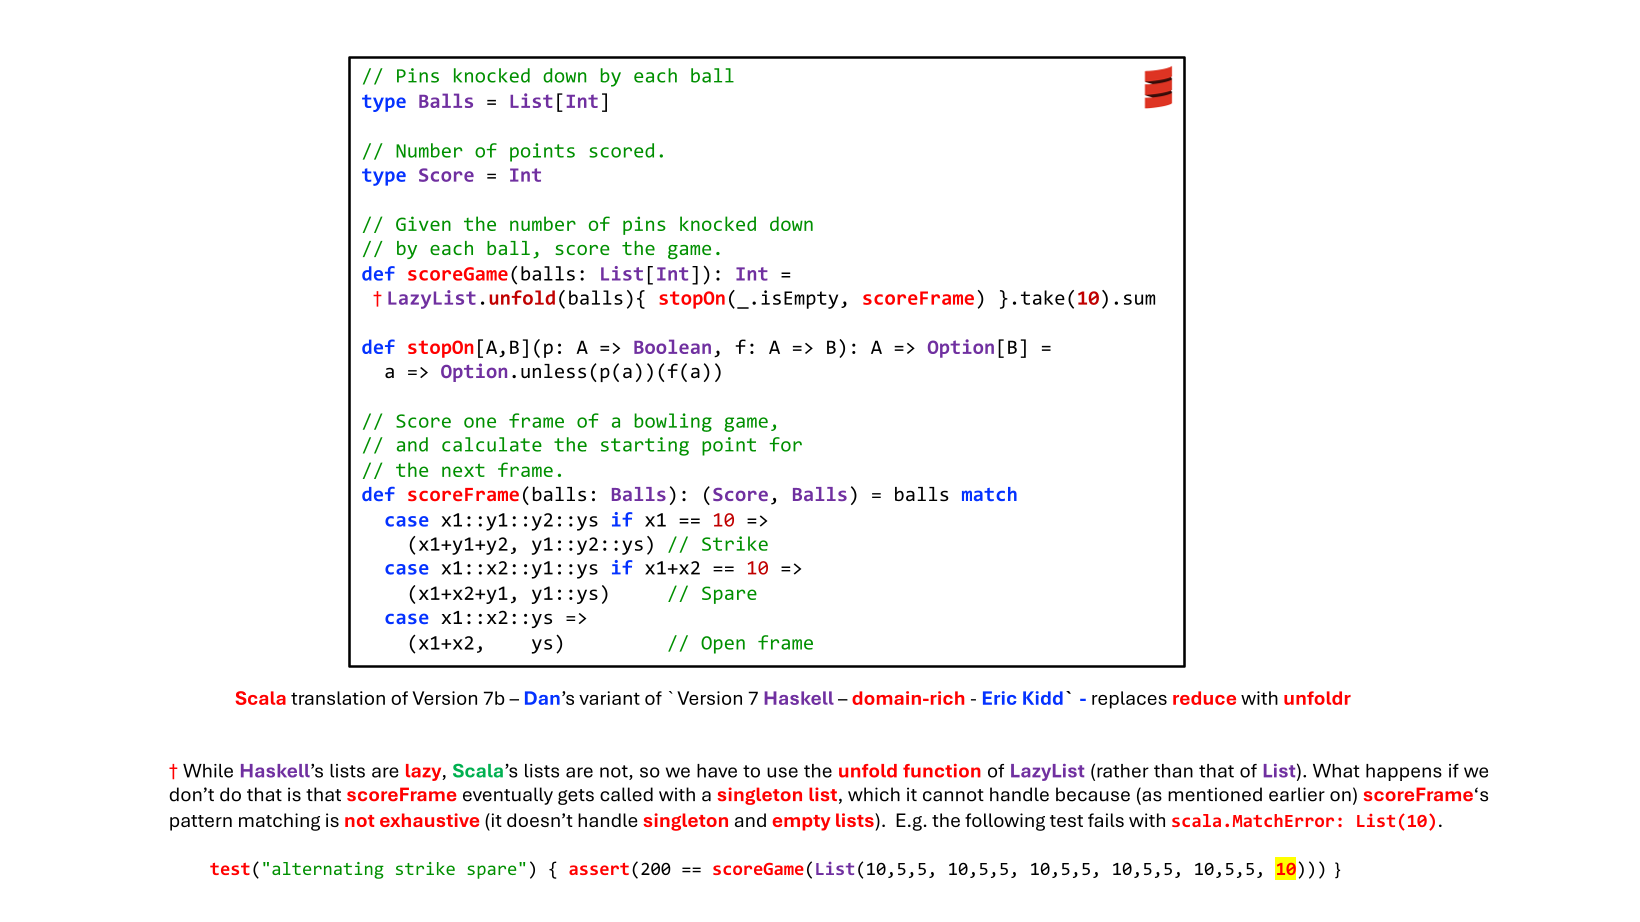Click the expected value "200" in the assertion
1640x922 pixels.
tap(656, 869)
